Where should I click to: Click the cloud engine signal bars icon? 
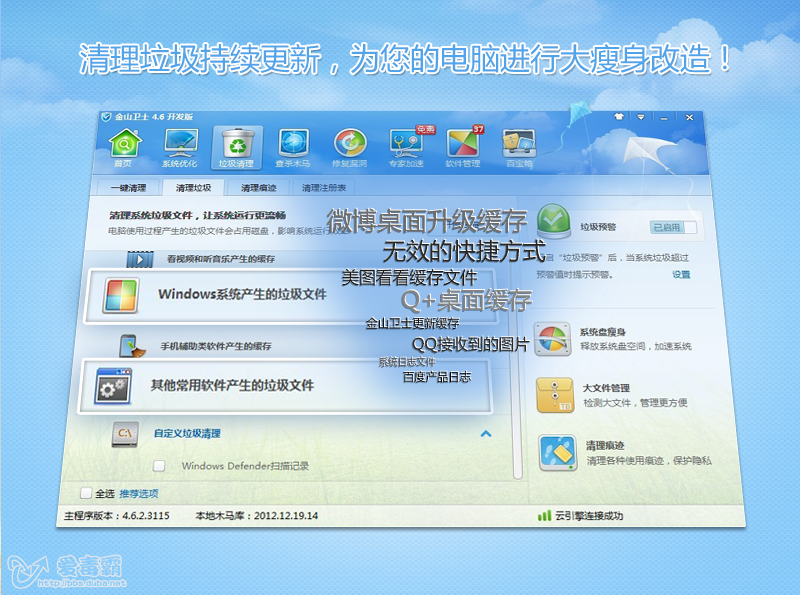(x=544, y=515)
